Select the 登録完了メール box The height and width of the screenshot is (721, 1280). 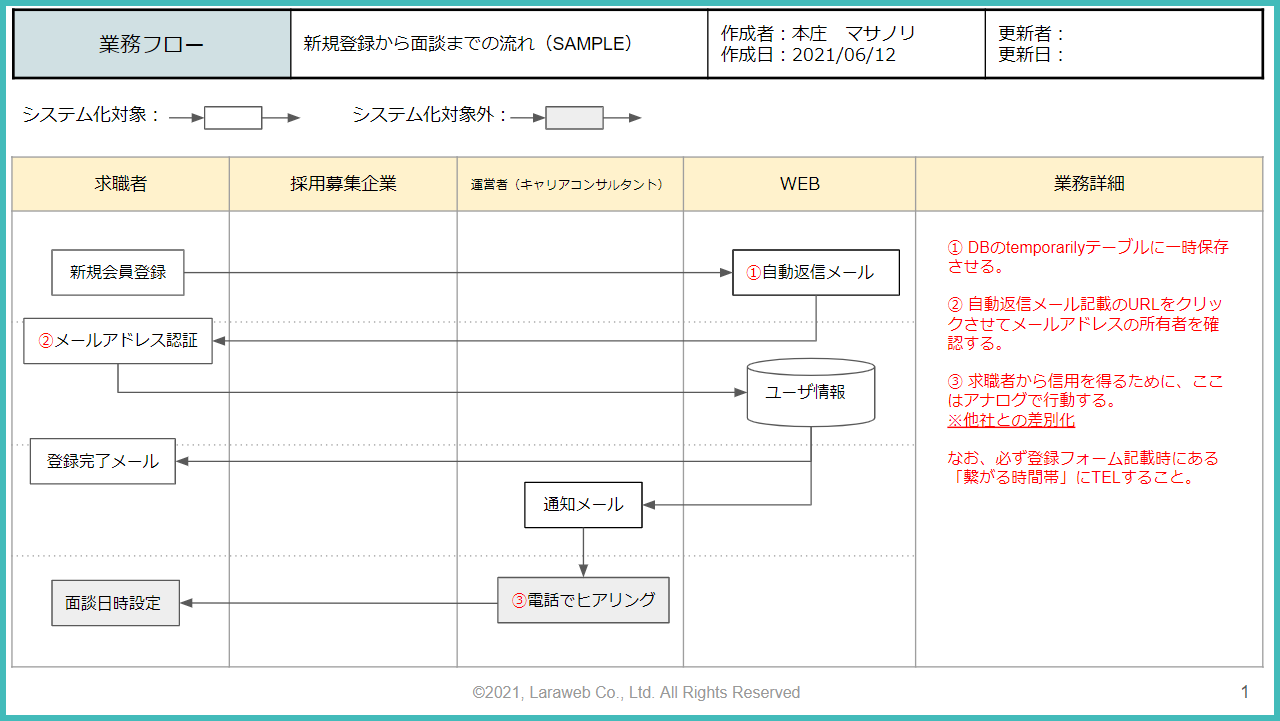(101, 461)
